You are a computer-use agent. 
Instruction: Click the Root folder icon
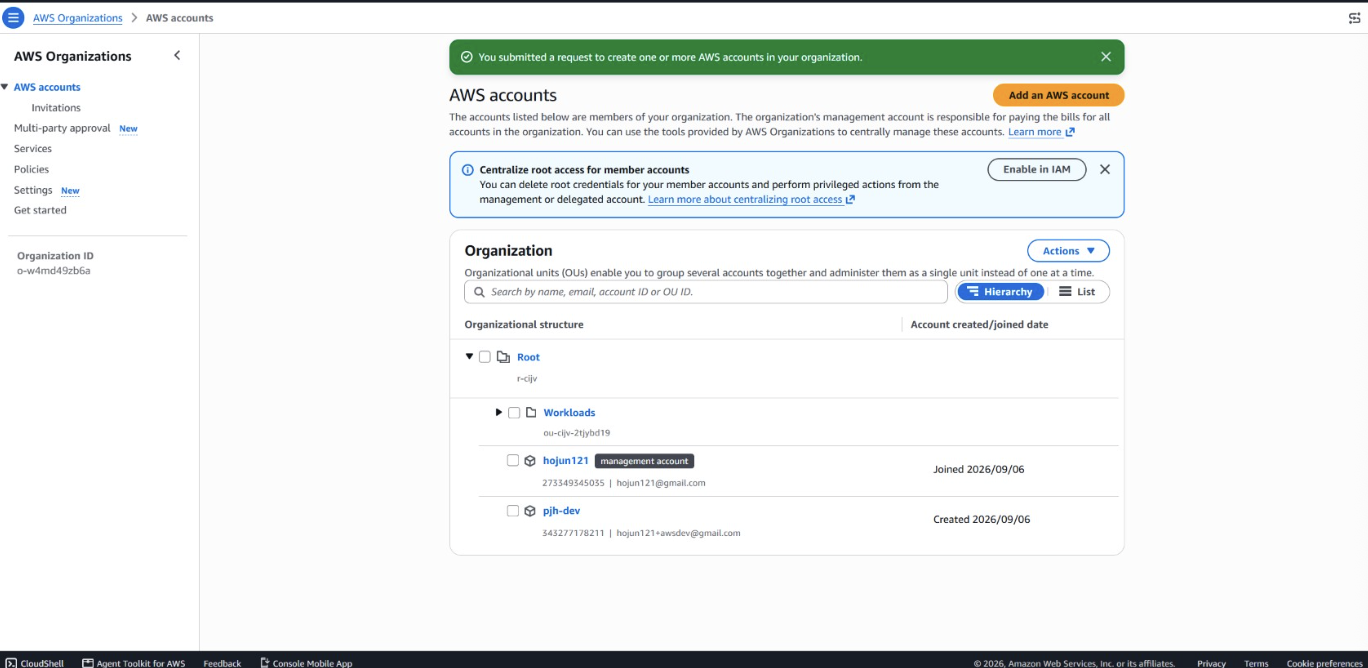pyautogui.click(x=503, y=357)
